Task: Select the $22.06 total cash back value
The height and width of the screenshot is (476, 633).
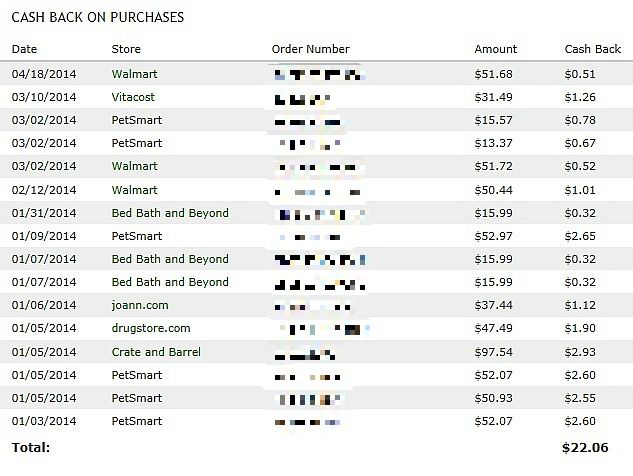Action: pyautogui.click(x=585, y=447)
